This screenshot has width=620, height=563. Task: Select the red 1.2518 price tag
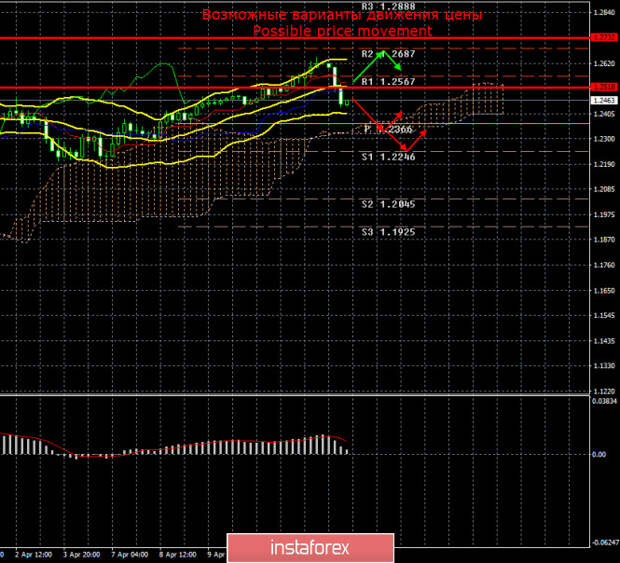tap(603, 88)
